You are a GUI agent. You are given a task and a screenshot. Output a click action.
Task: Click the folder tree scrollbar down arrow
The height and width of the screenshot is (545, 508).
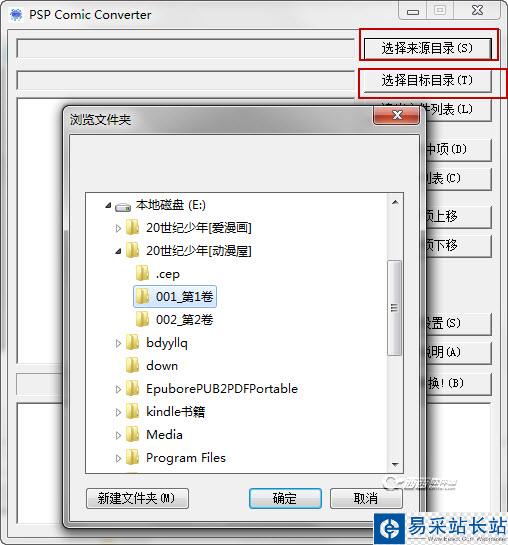[395, 464]
